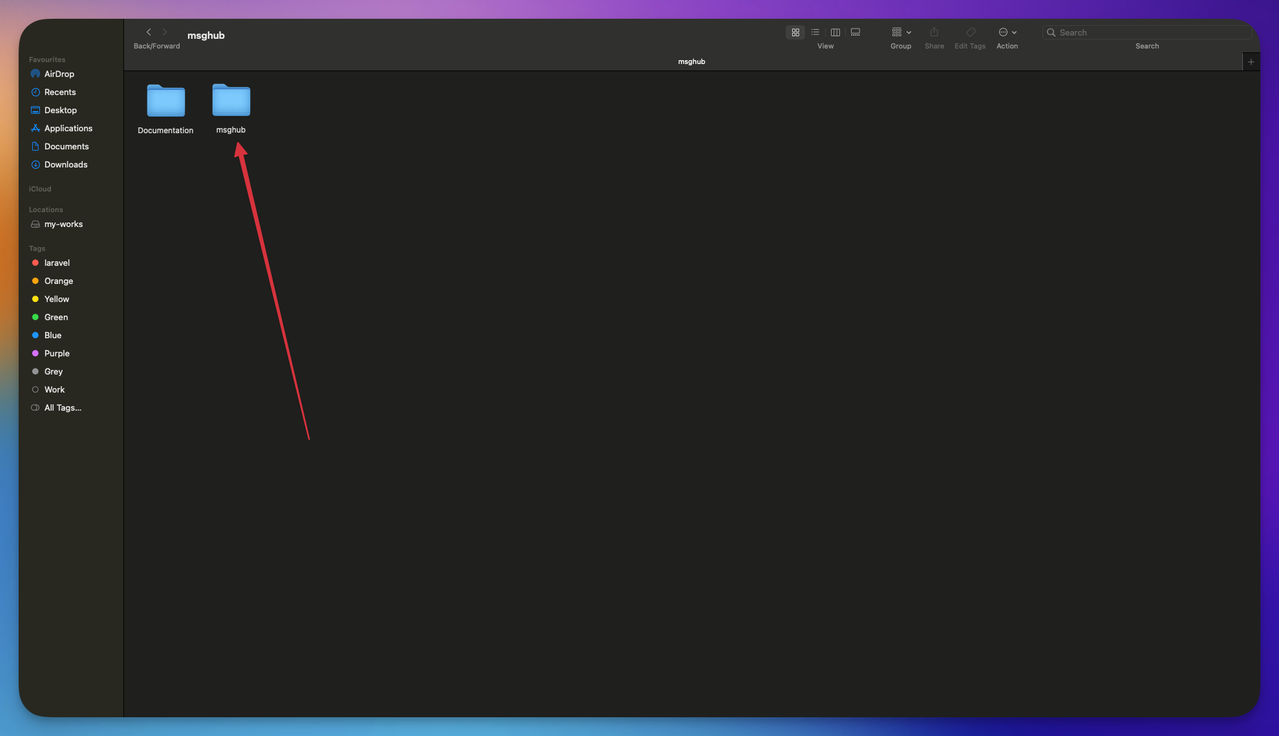Switch to list view
The image size is (1279, 736).
pos(816,32)
